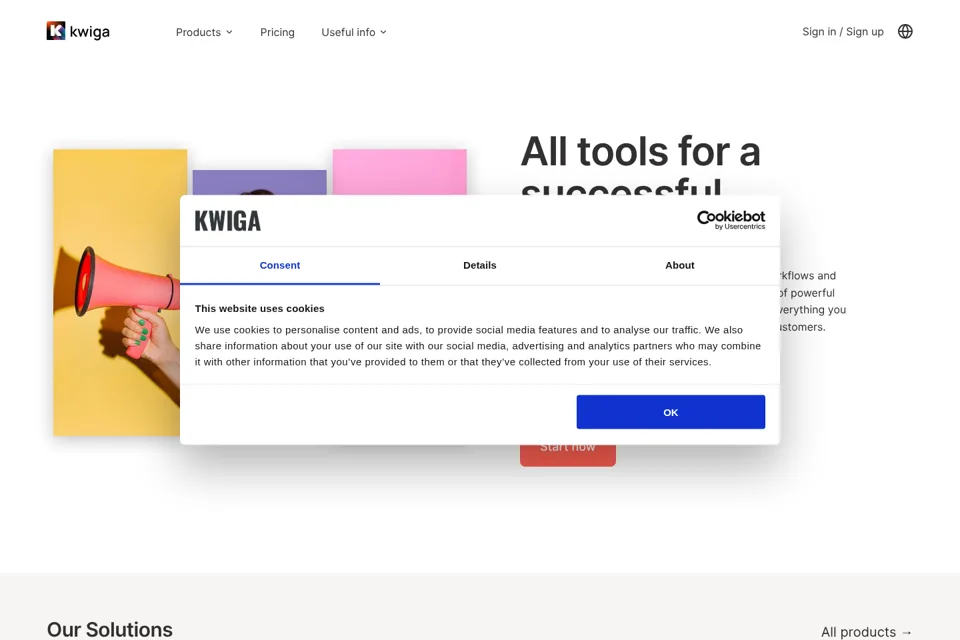Open the All products link

tap(866, 631)
